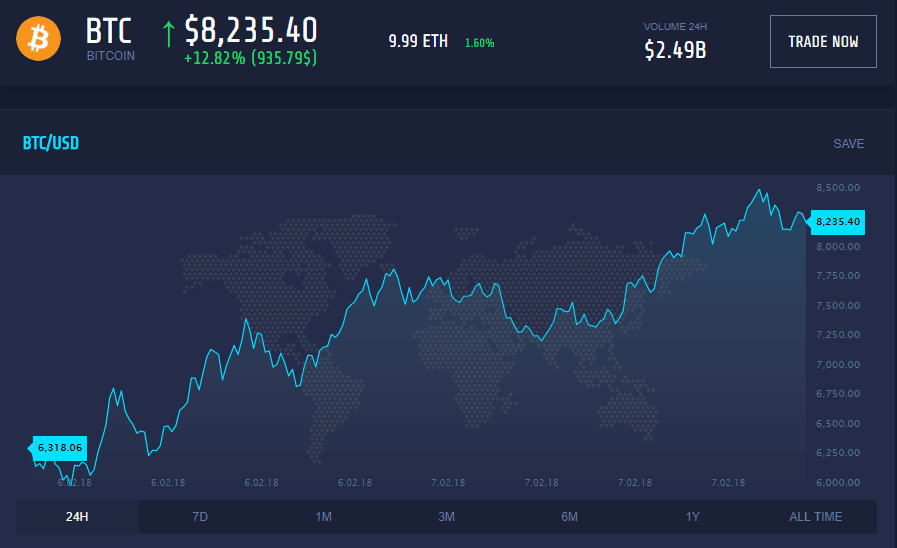
Task: Click the 6,318.06 starting price marker
Action: (x=59, y=447)
